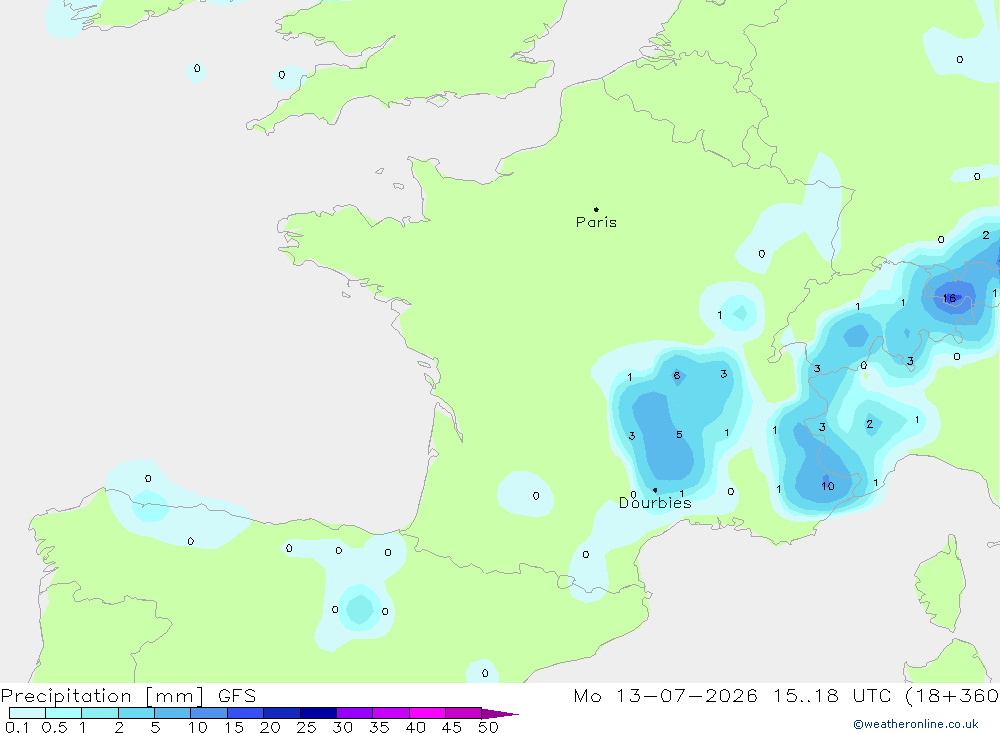Pick the legend swatch between 25 and 30

tap(318, 713)
